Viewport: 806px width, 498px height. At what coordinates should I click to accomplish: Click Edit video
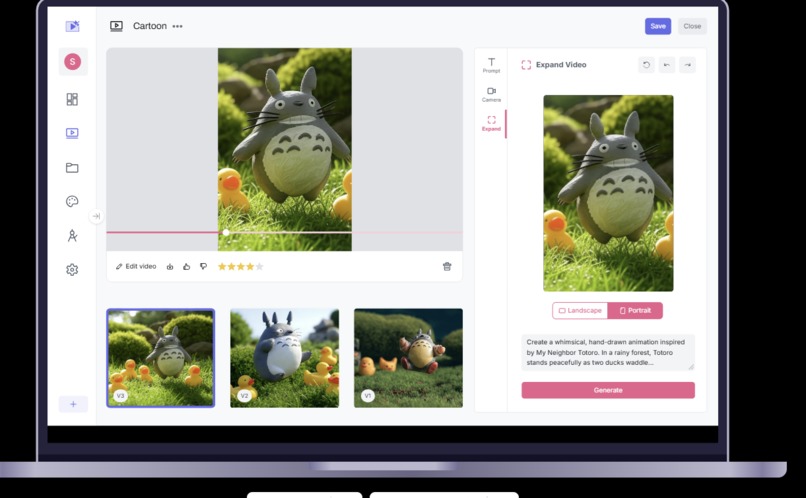click(x=136, y=266)
